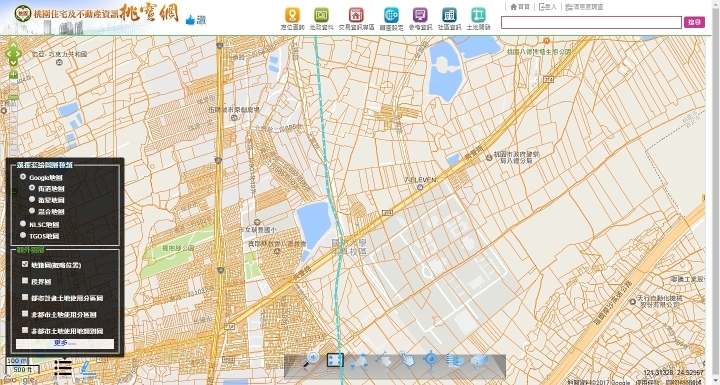Open the 社區資訊 building icon
720x385 pixels.
[x=449, y=15]
